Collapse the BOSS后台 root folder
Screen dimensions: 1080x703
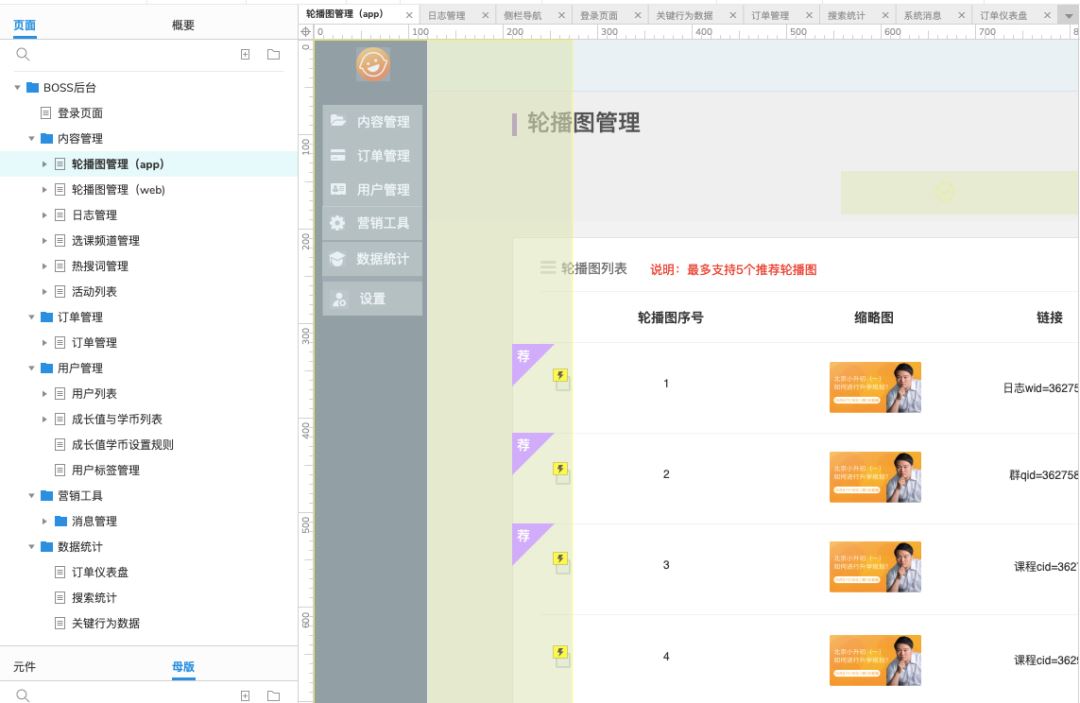coord(18,88)
